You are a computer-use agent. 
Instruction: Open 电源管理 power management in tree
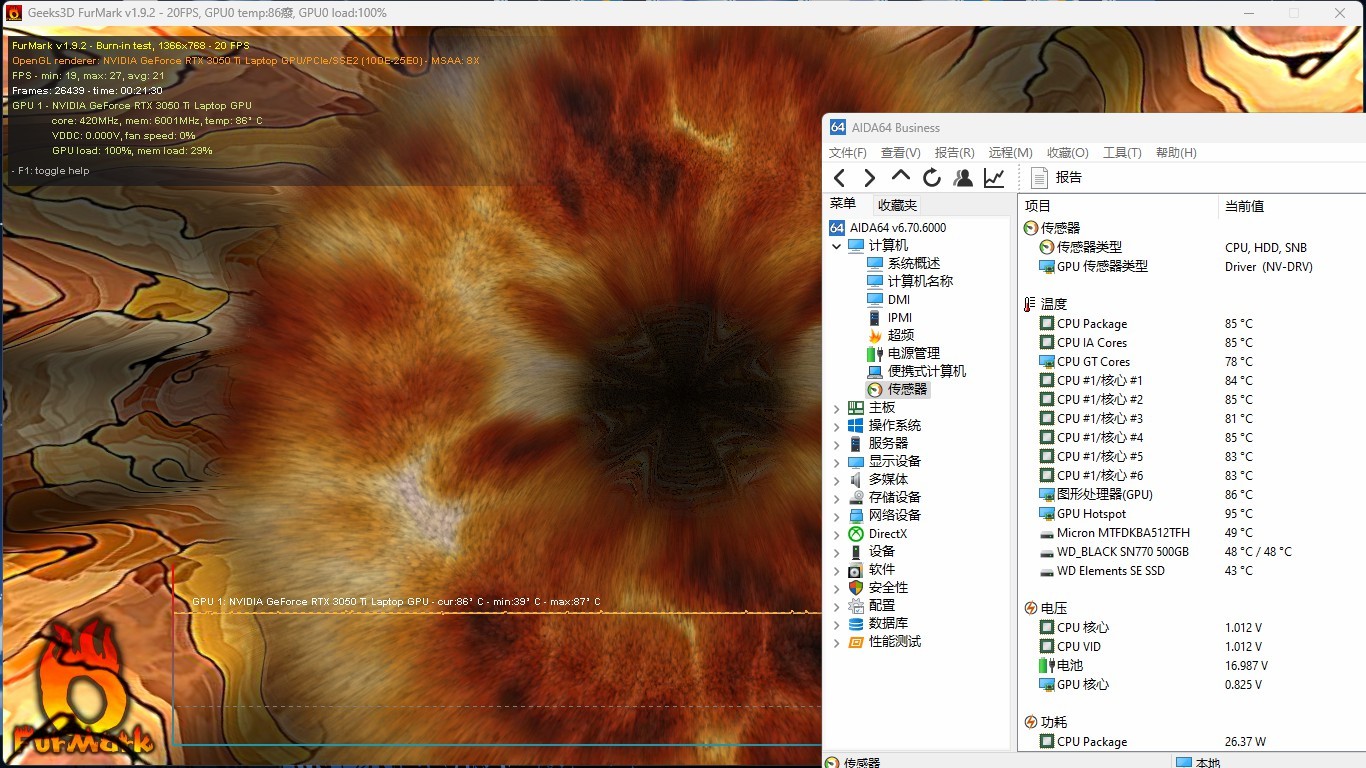point(913,353)
